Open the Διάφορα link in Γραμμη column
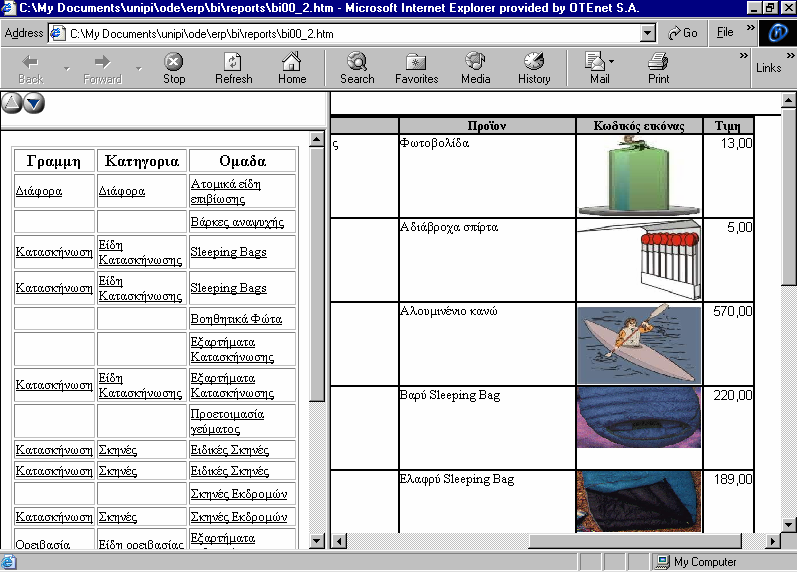This screenshot has height=572, width=797. (x=39, y=191)
